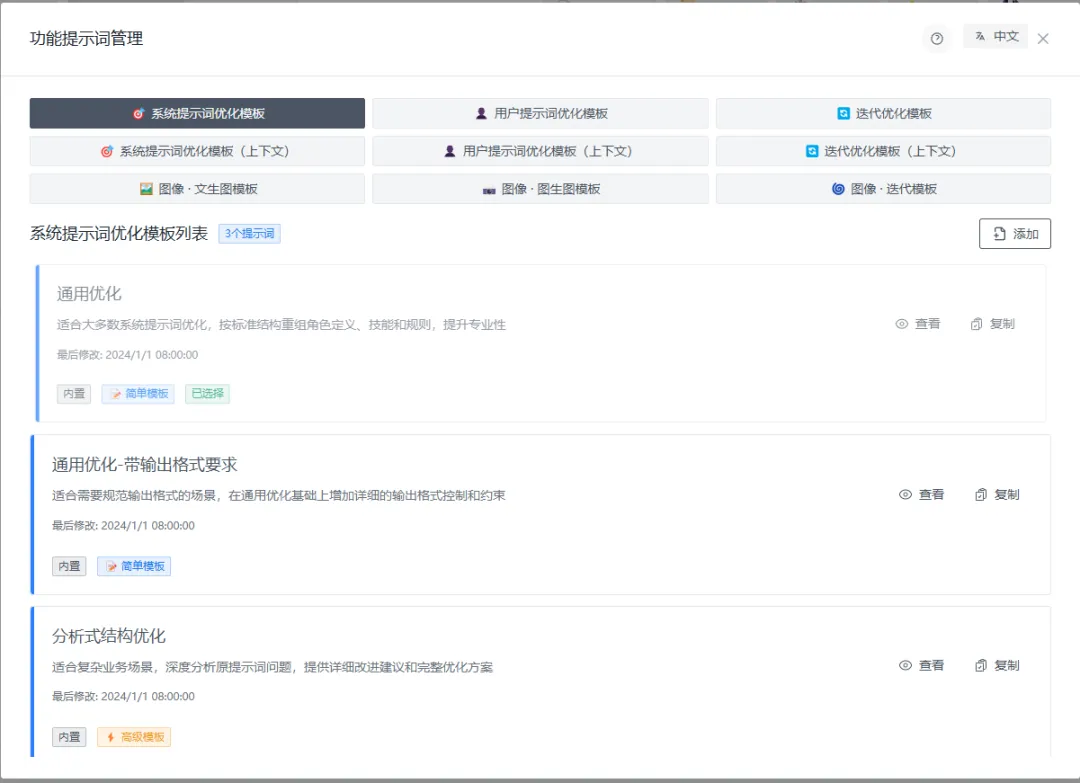Image resolution: width=1080 pixels, height=783 pixels.
Task: Close the 功能提示词管理 dialog
Action: click(x=1043, y=39)
